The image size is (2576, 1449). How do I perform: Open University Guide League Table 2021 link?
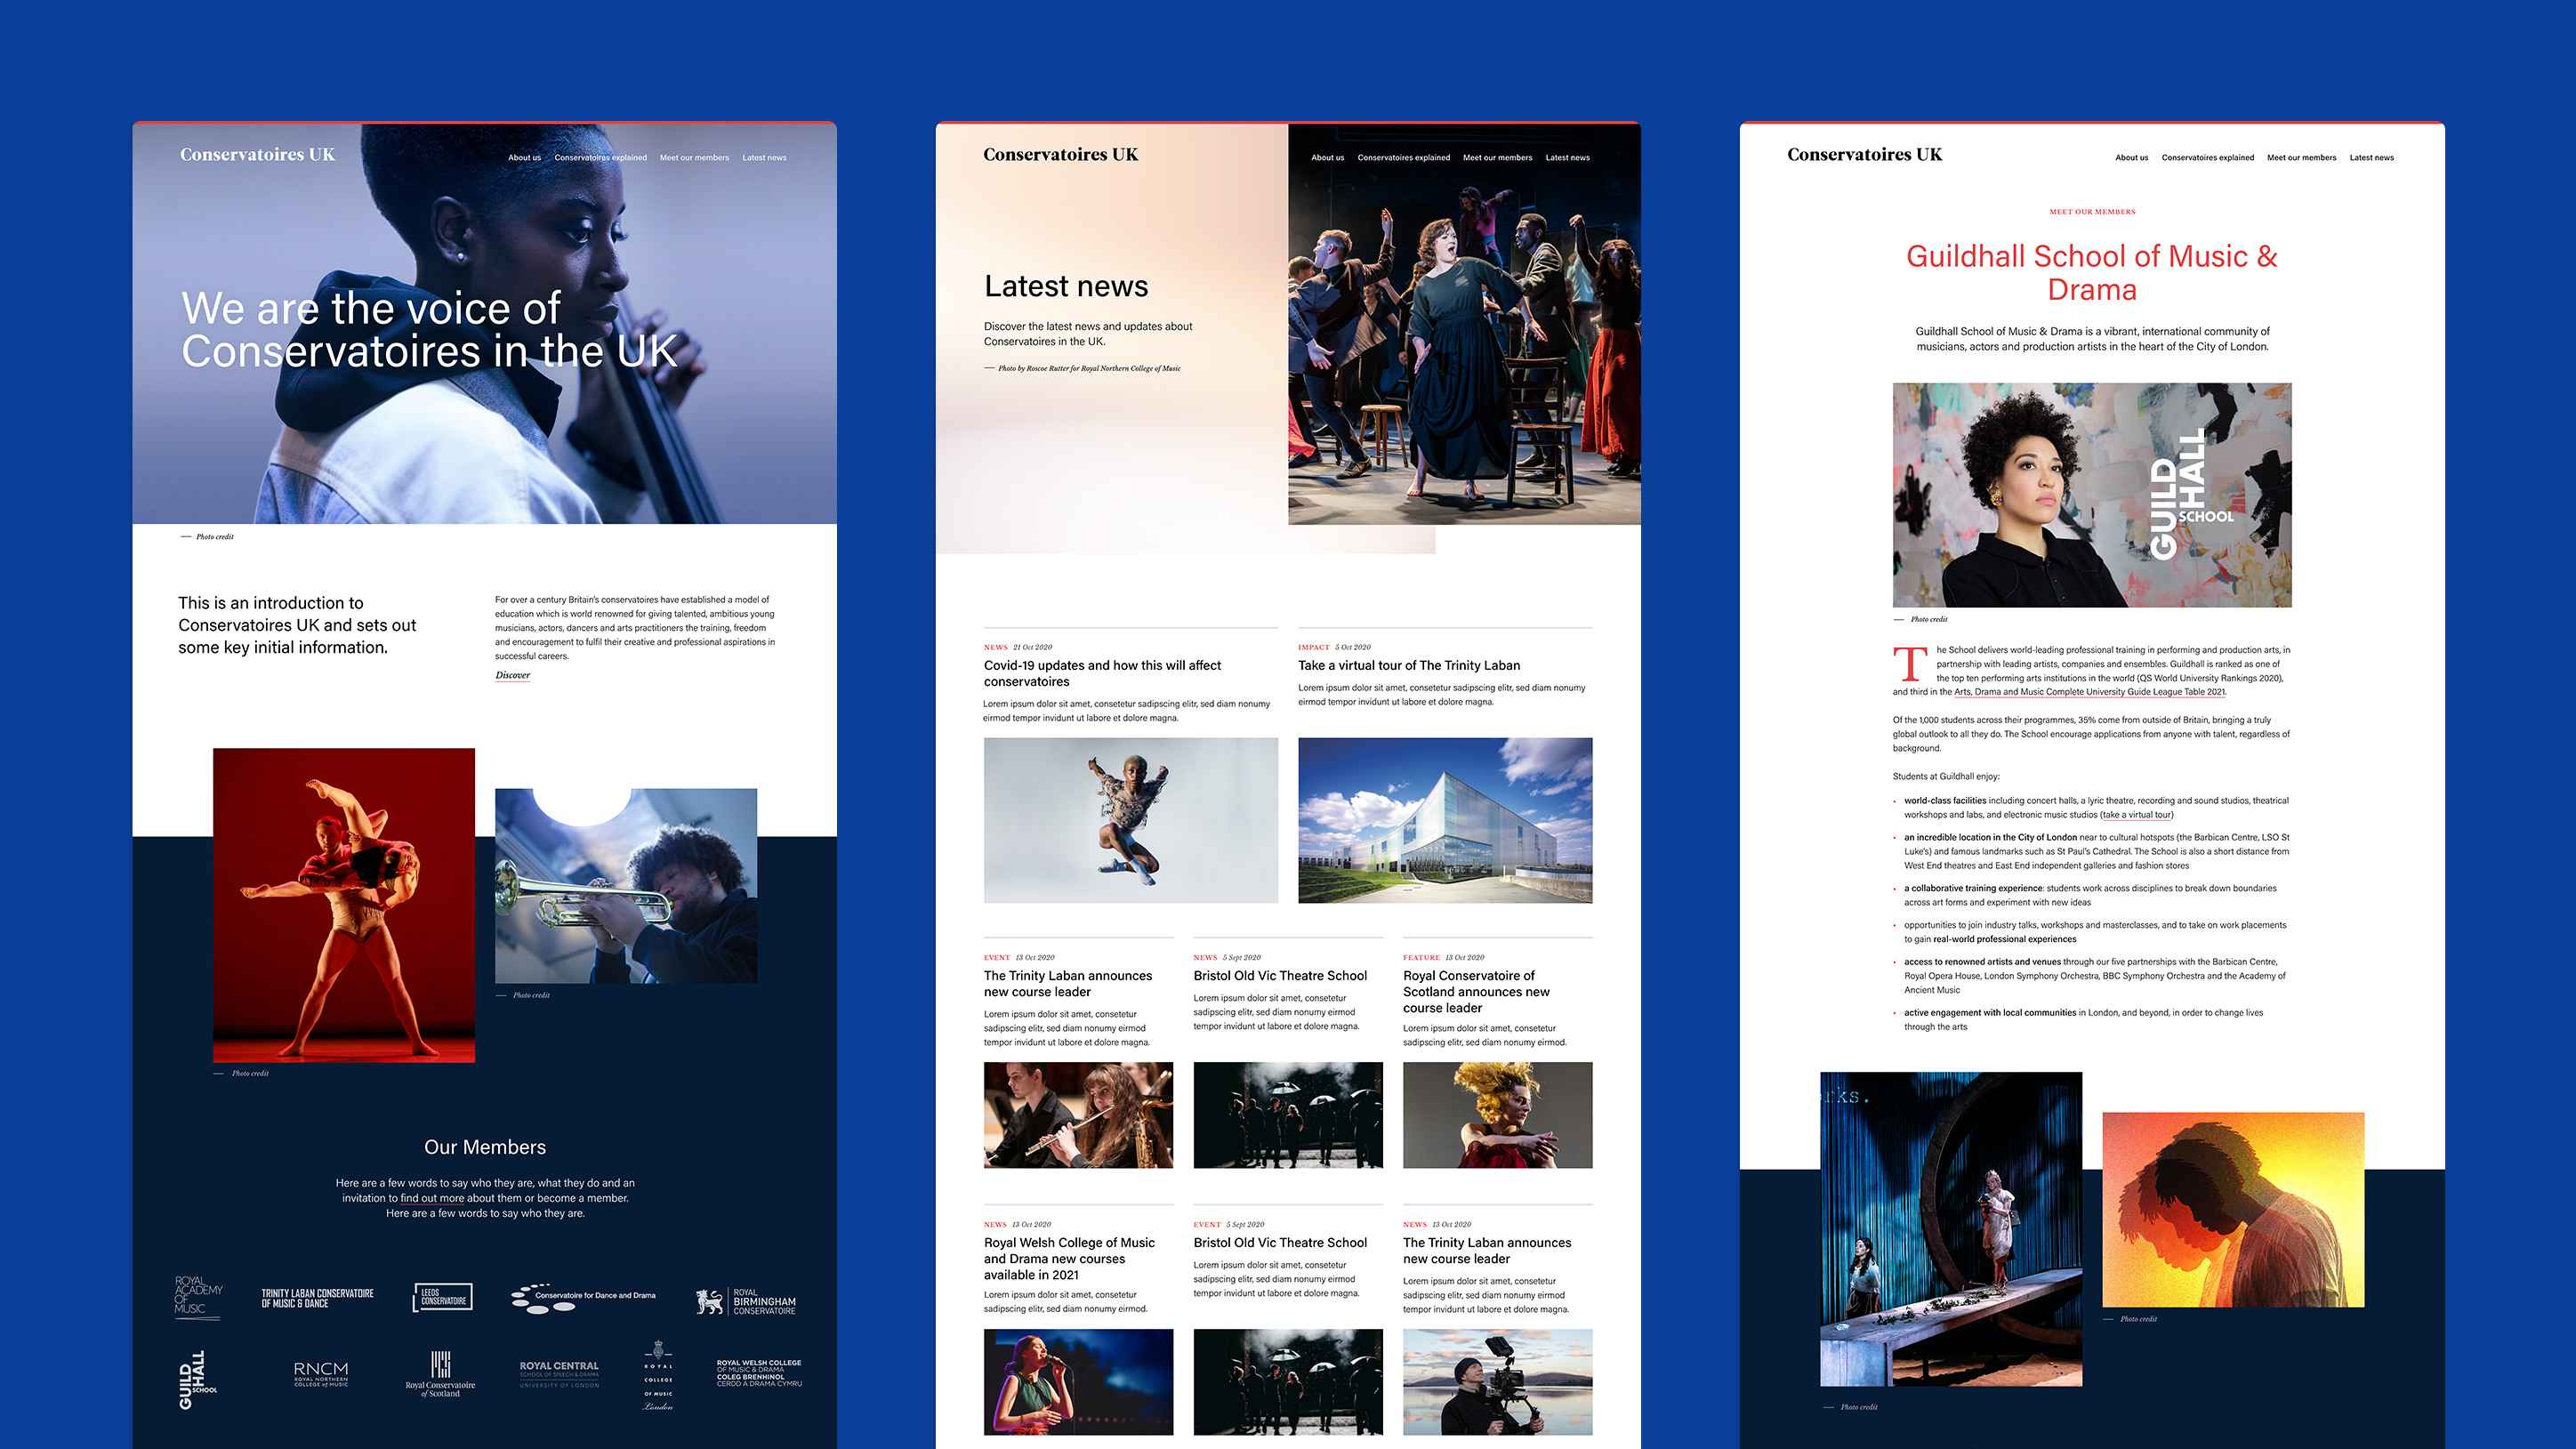pos(2089,692)
